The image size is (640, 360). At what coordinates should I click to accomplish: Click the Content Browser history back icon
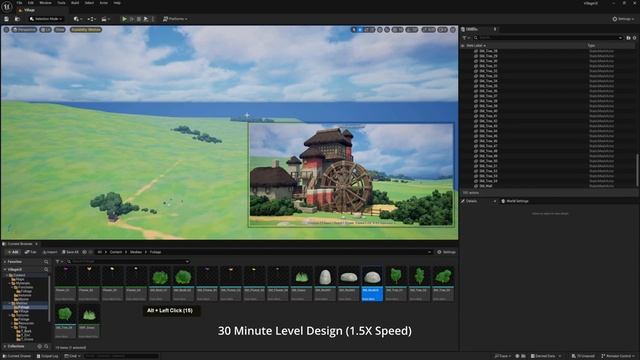point(84,252)
